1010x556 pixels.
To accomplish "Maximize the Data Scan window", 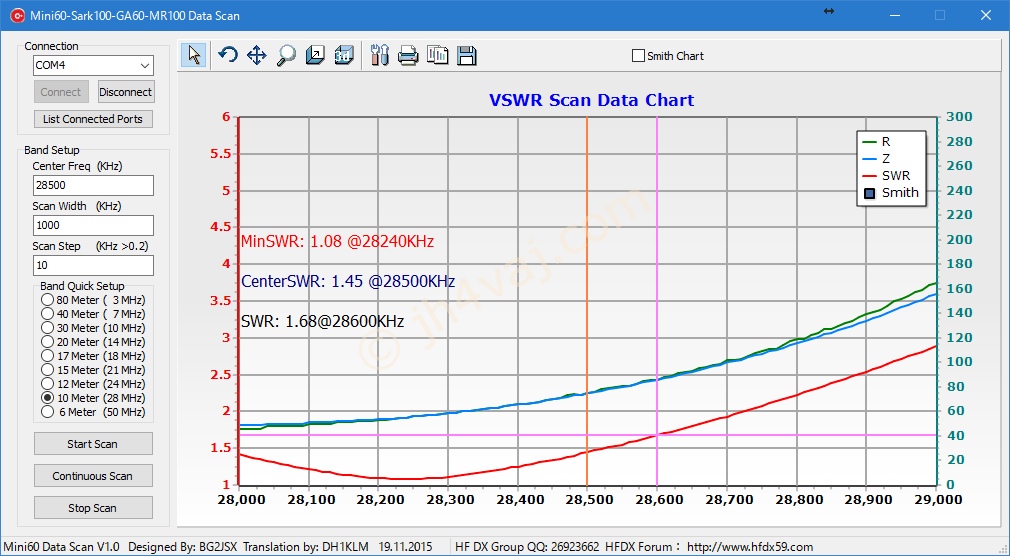I will coord(940,15).
